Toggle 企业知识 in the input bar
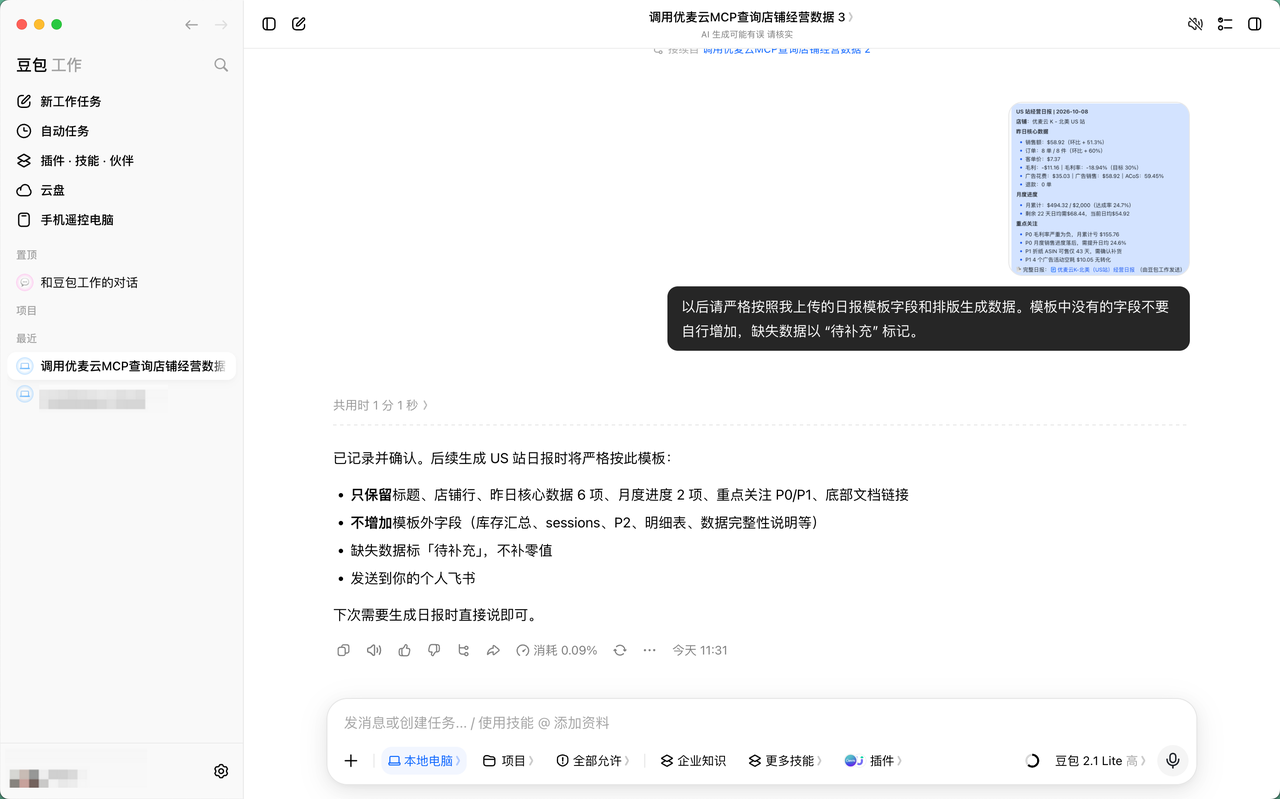This screenshot has height=799, width=1280. pyautogui.click(x=693, y=761)
